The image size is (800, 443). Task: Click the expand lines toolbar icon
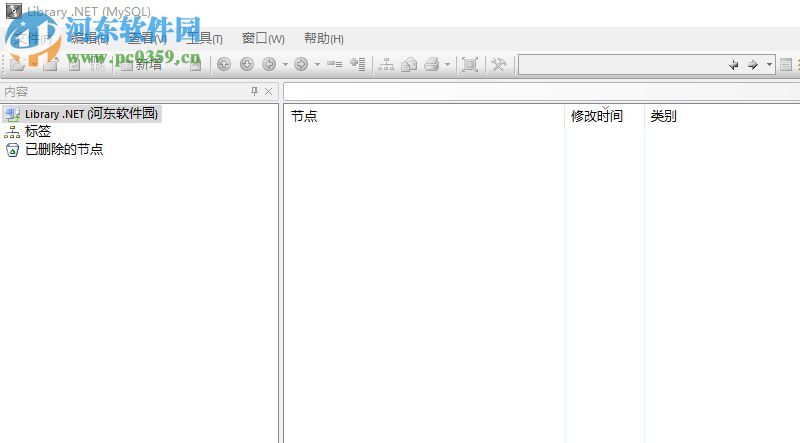tap(358, 64)
